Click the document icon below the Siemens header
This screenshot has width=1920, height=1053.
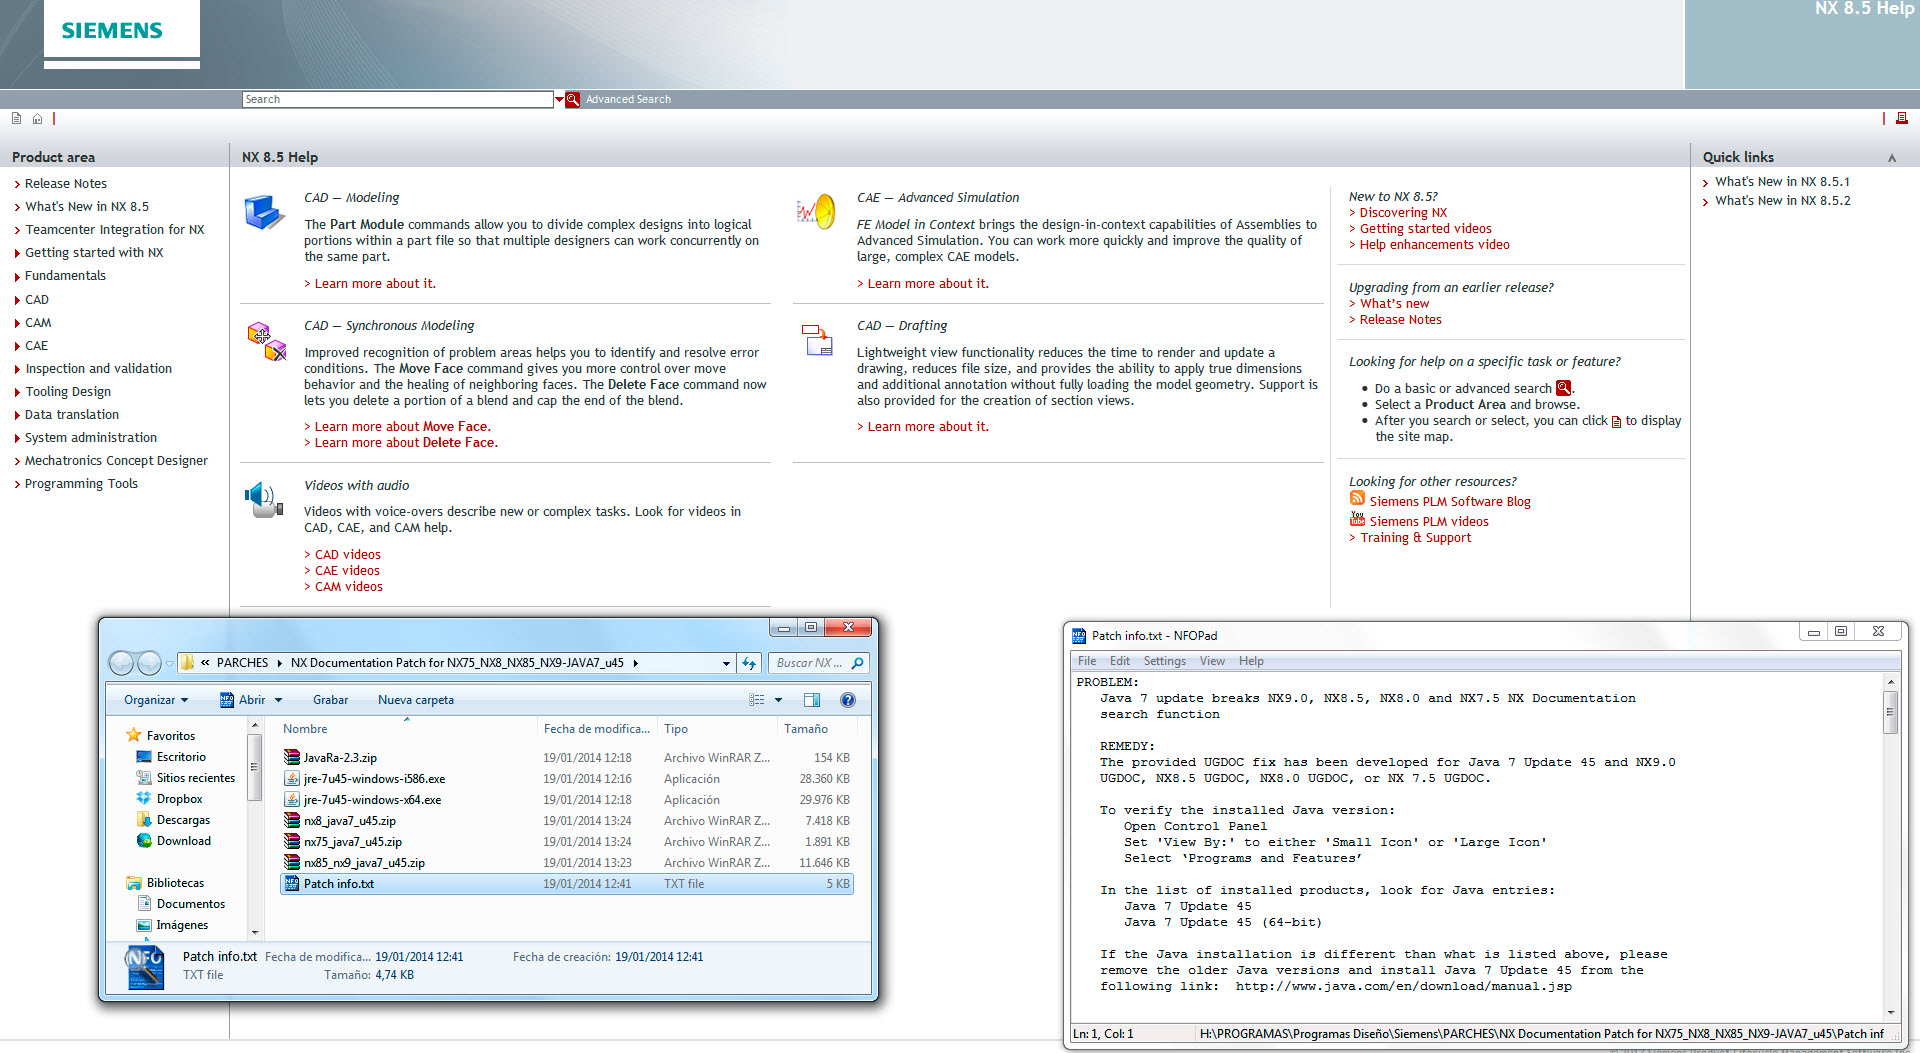tap(16, 118)
